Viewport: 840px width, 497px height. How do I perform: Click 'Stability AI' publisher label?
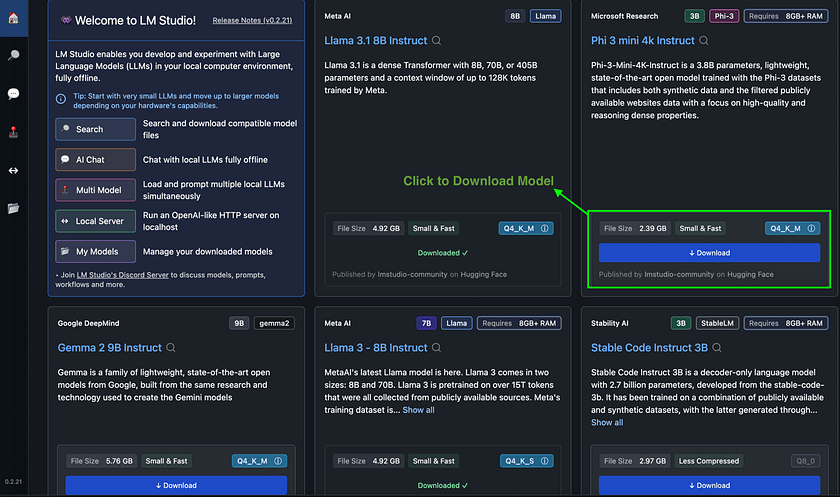pyautogui.click(x=610, y=323)
